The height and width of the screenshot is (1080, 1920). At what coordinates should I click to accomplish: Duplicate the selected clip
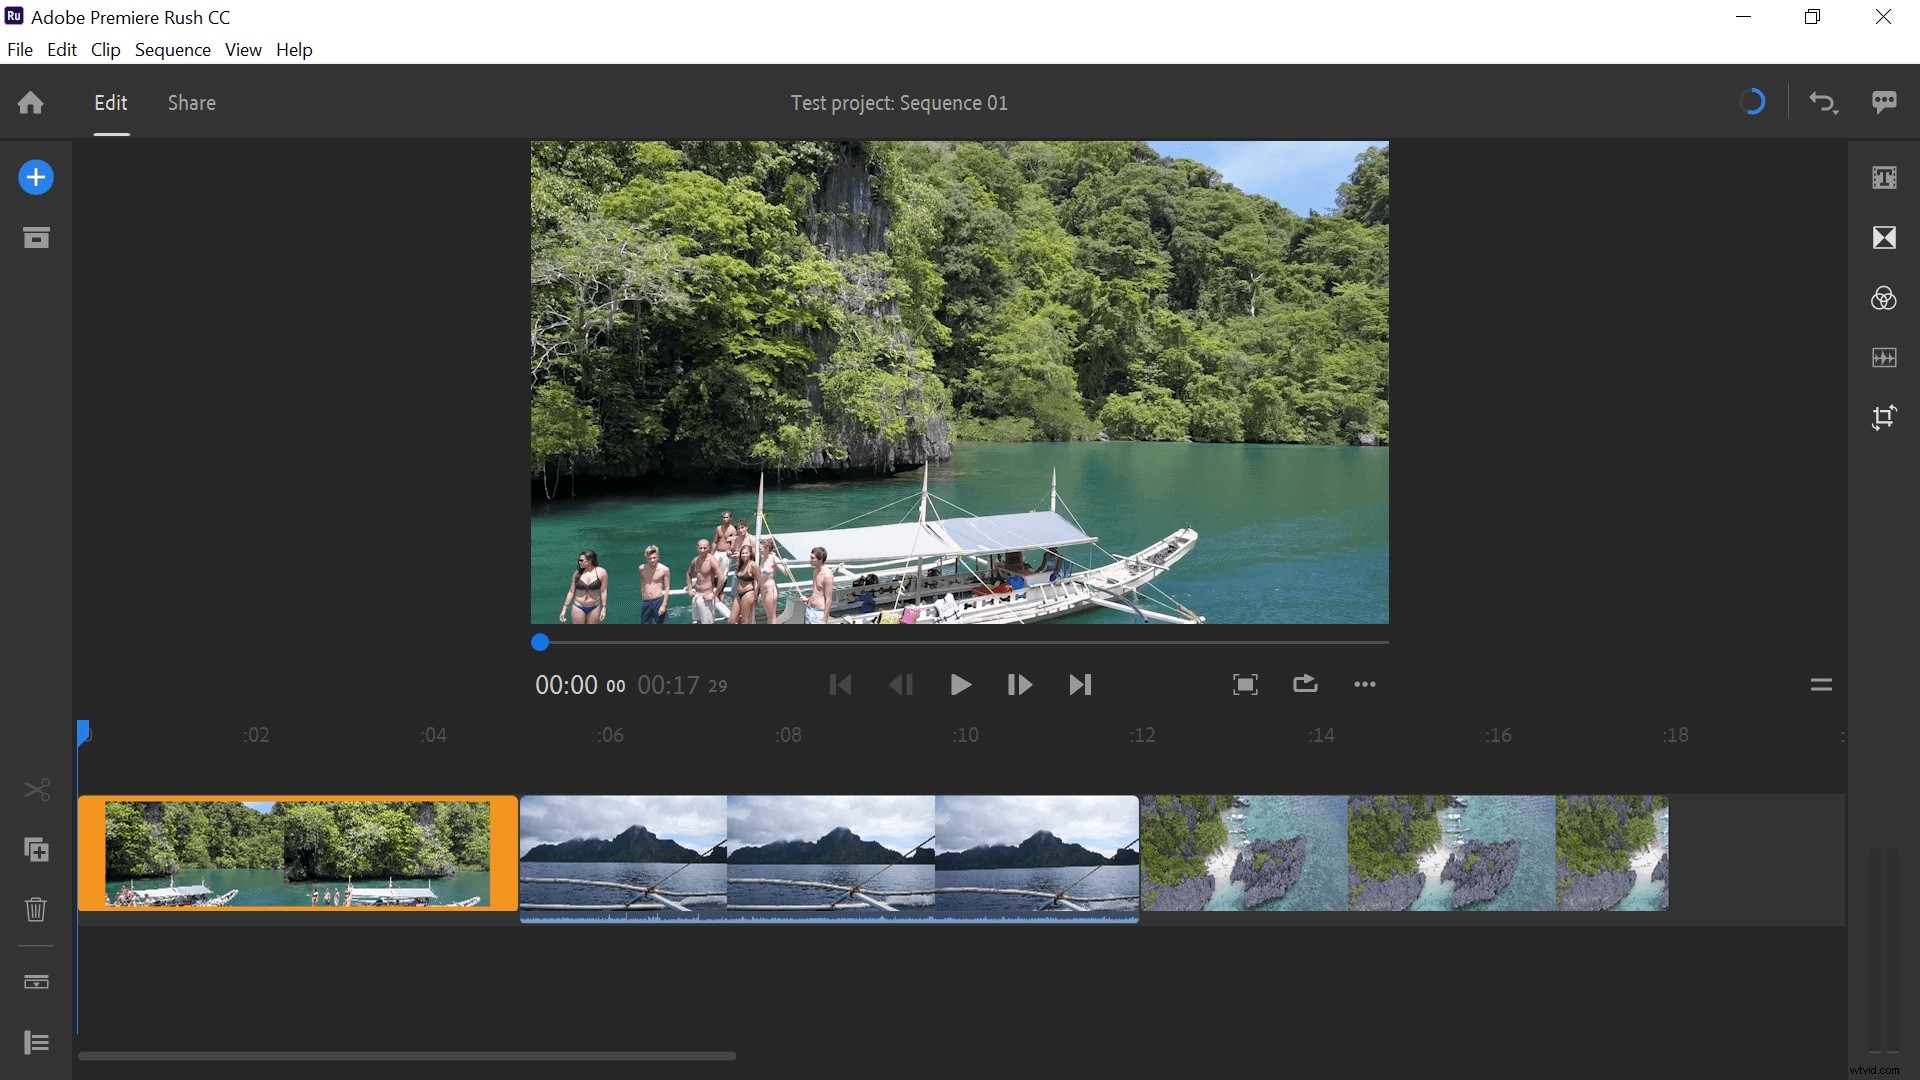tap(36, 850)
